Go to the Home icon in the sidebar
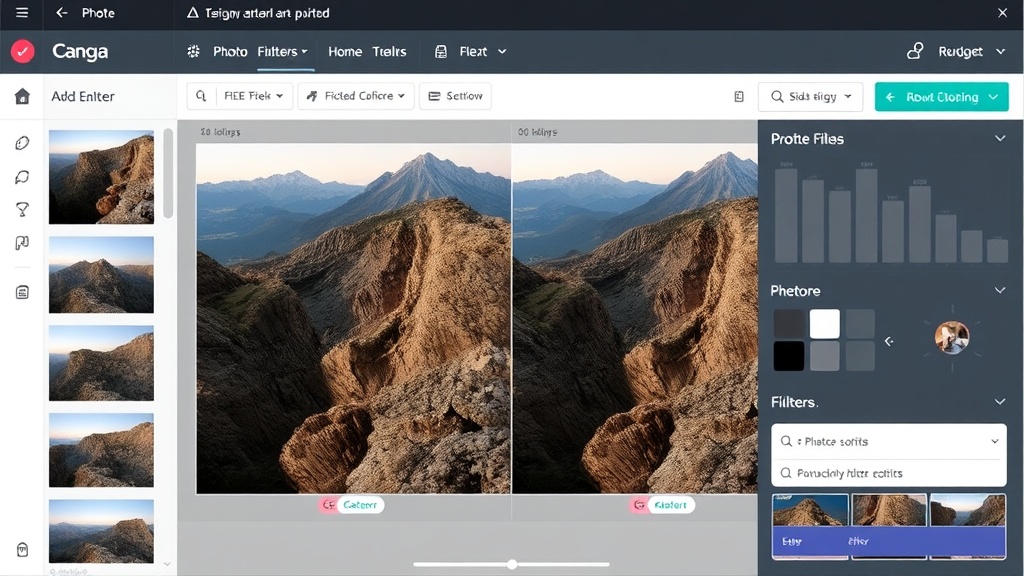This screenshot has width=1024, height=576. 22,97
